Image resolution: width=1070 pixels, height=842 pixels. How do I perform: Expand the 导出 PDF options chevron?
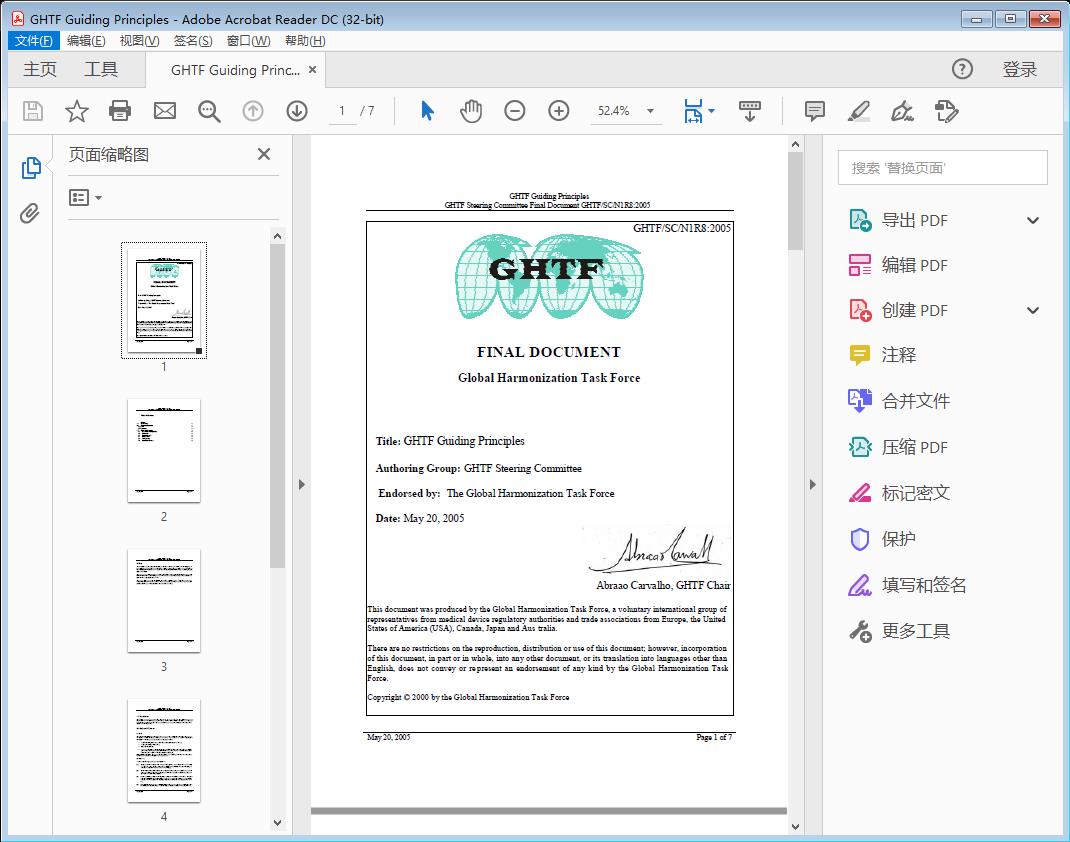point(1033,219)
